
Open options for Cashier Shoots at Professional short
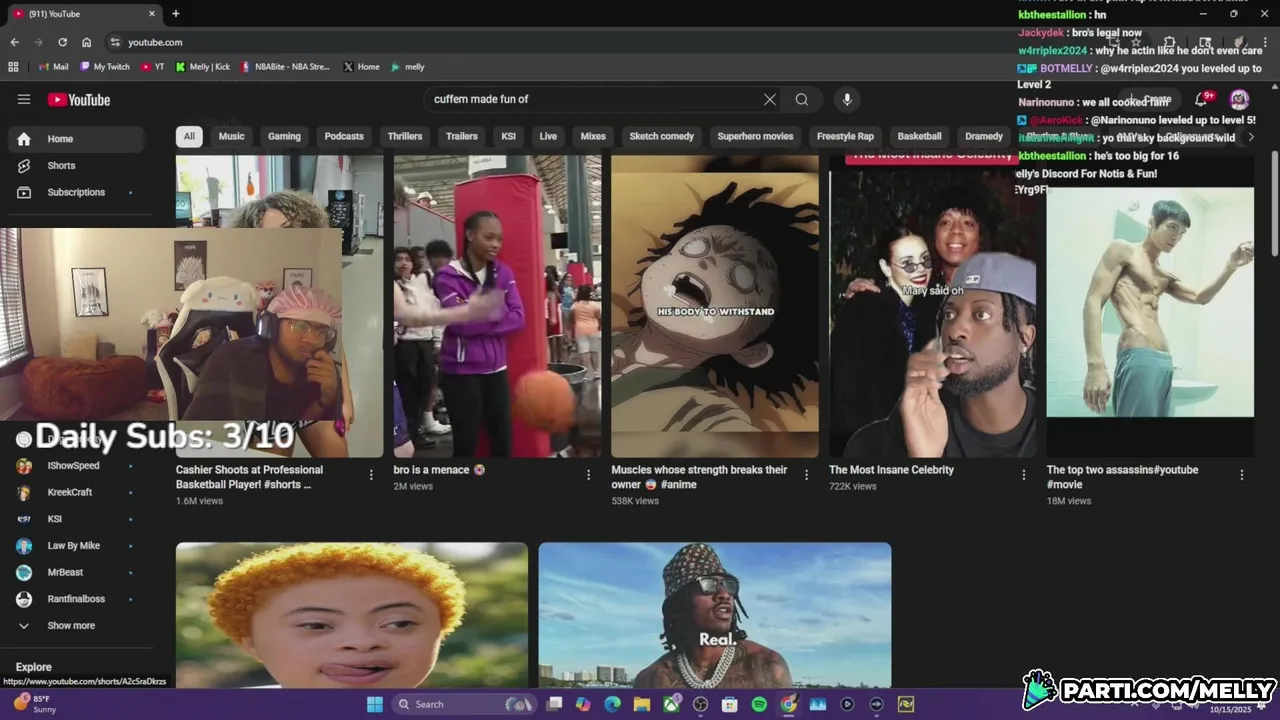tap(371, 475)
